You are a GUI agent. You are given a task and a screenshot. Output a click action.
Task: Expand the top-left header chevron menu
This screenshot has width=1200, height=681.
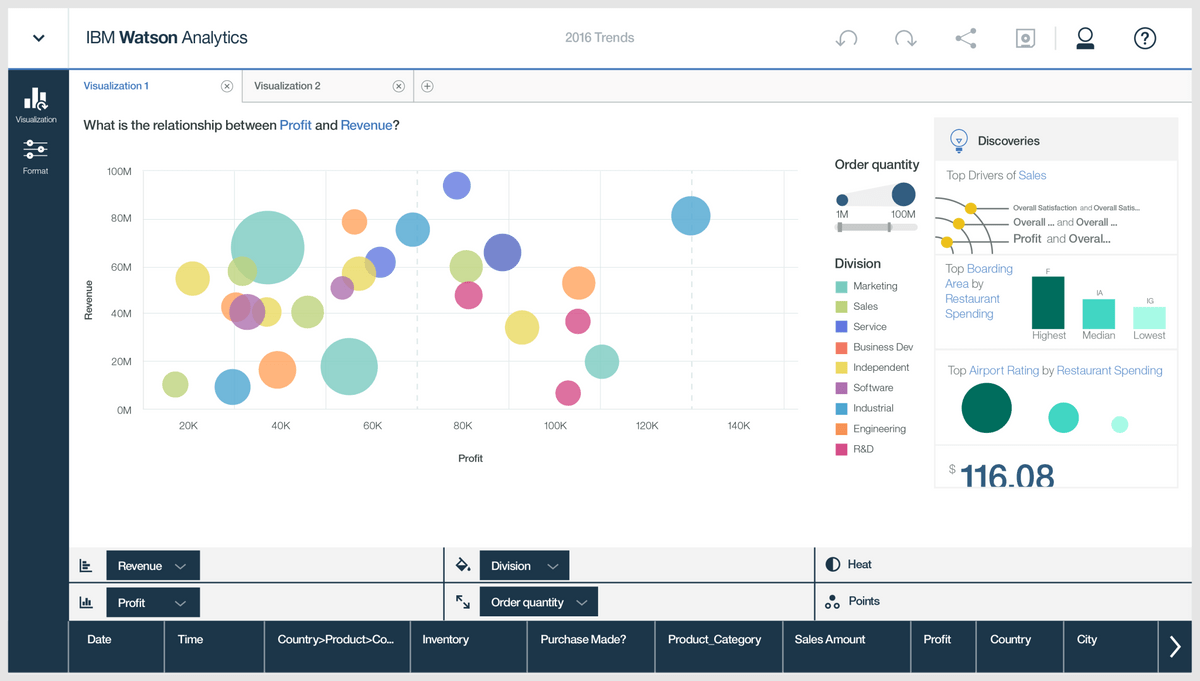(x=39, y=38)
